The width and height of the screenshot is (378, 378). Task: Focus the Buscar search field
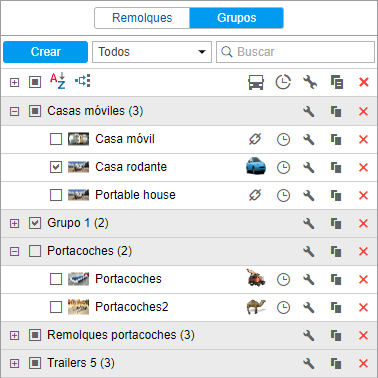point(296,52)
